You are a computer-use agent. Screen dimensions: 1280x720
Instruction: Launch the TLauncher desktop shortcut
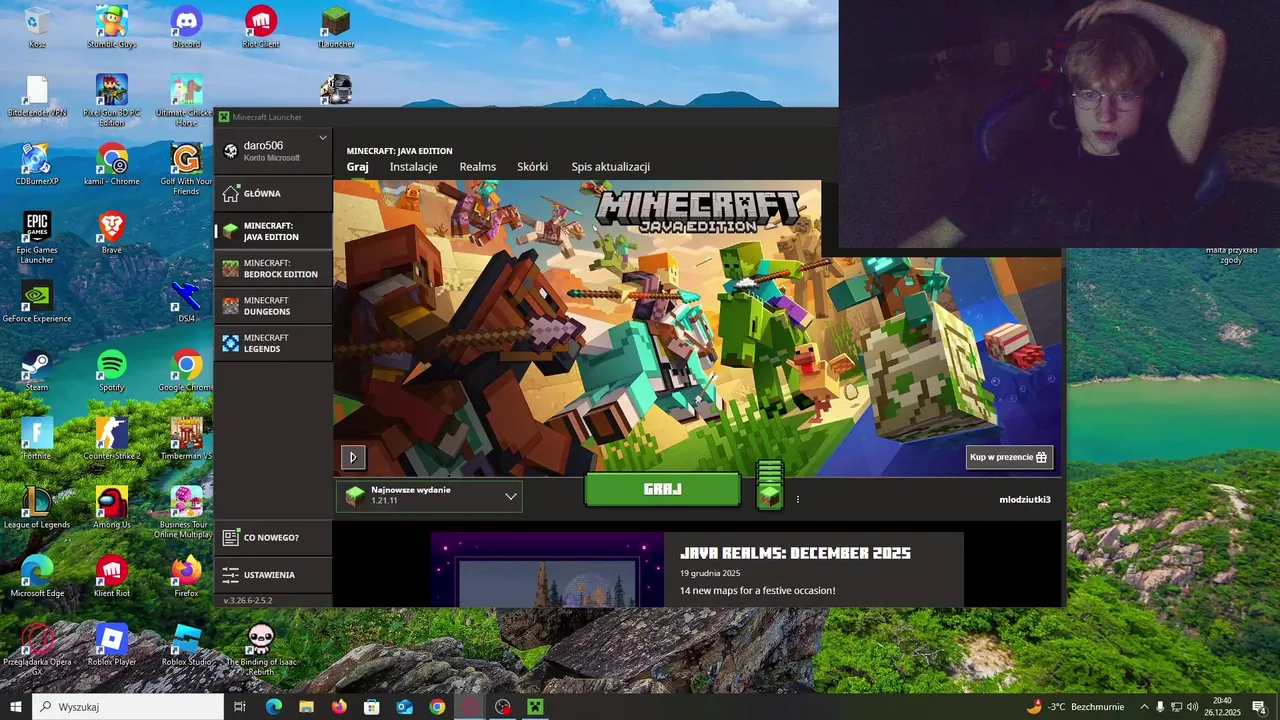point(336,27)
